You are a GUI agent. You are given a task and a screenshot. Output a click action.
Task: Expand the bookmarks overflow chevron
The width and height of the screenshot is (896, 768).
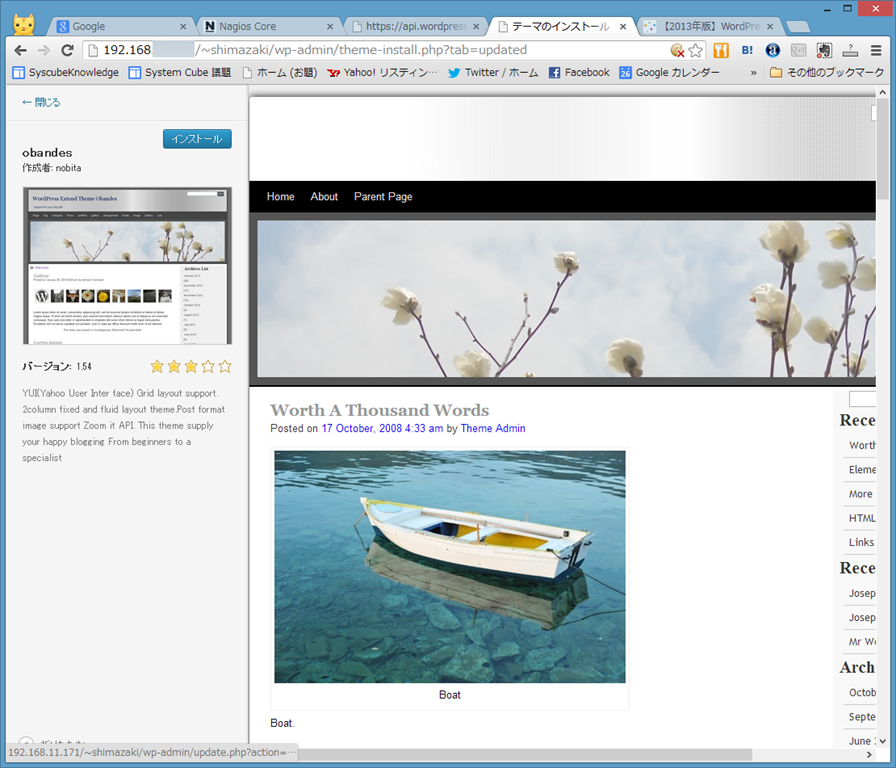pyautogui.click(x=753, y=73)
